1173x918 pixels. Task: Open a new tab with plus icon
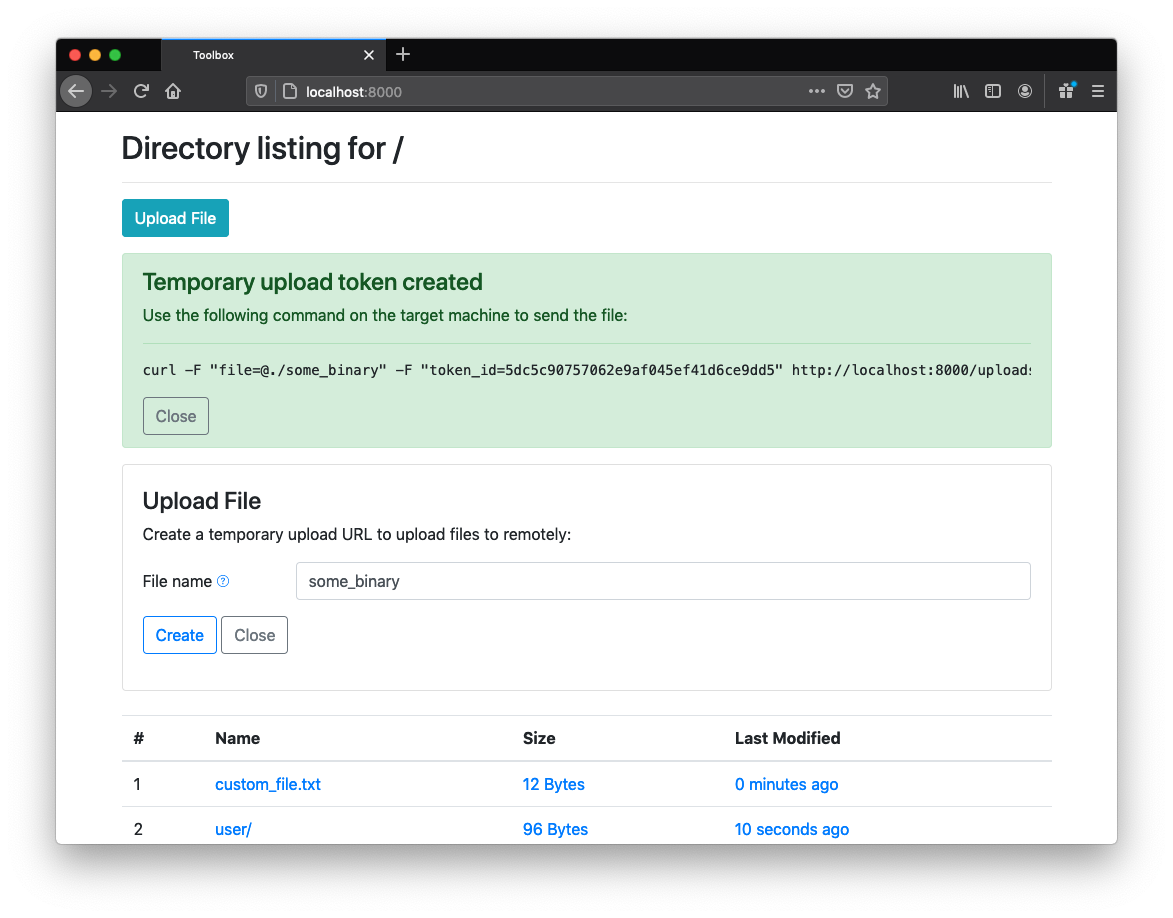click(x=402, y=54)
